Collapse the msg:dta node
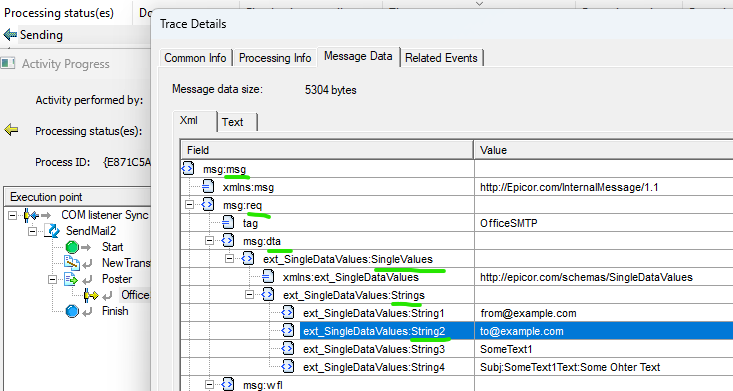Screen dimensions: 733x391 tap(209, 240)
